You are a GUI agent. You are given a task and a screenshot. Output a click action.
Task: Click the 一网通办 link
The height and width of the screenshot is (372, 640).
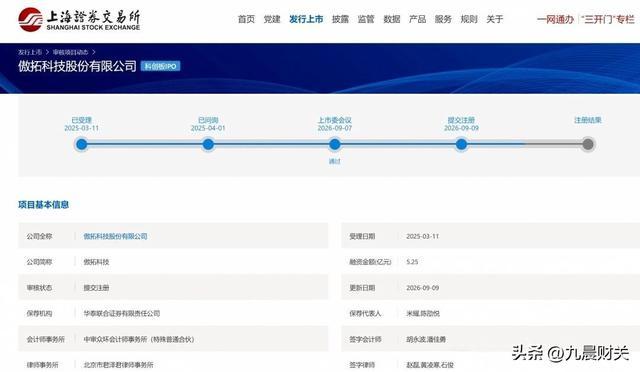556,19
